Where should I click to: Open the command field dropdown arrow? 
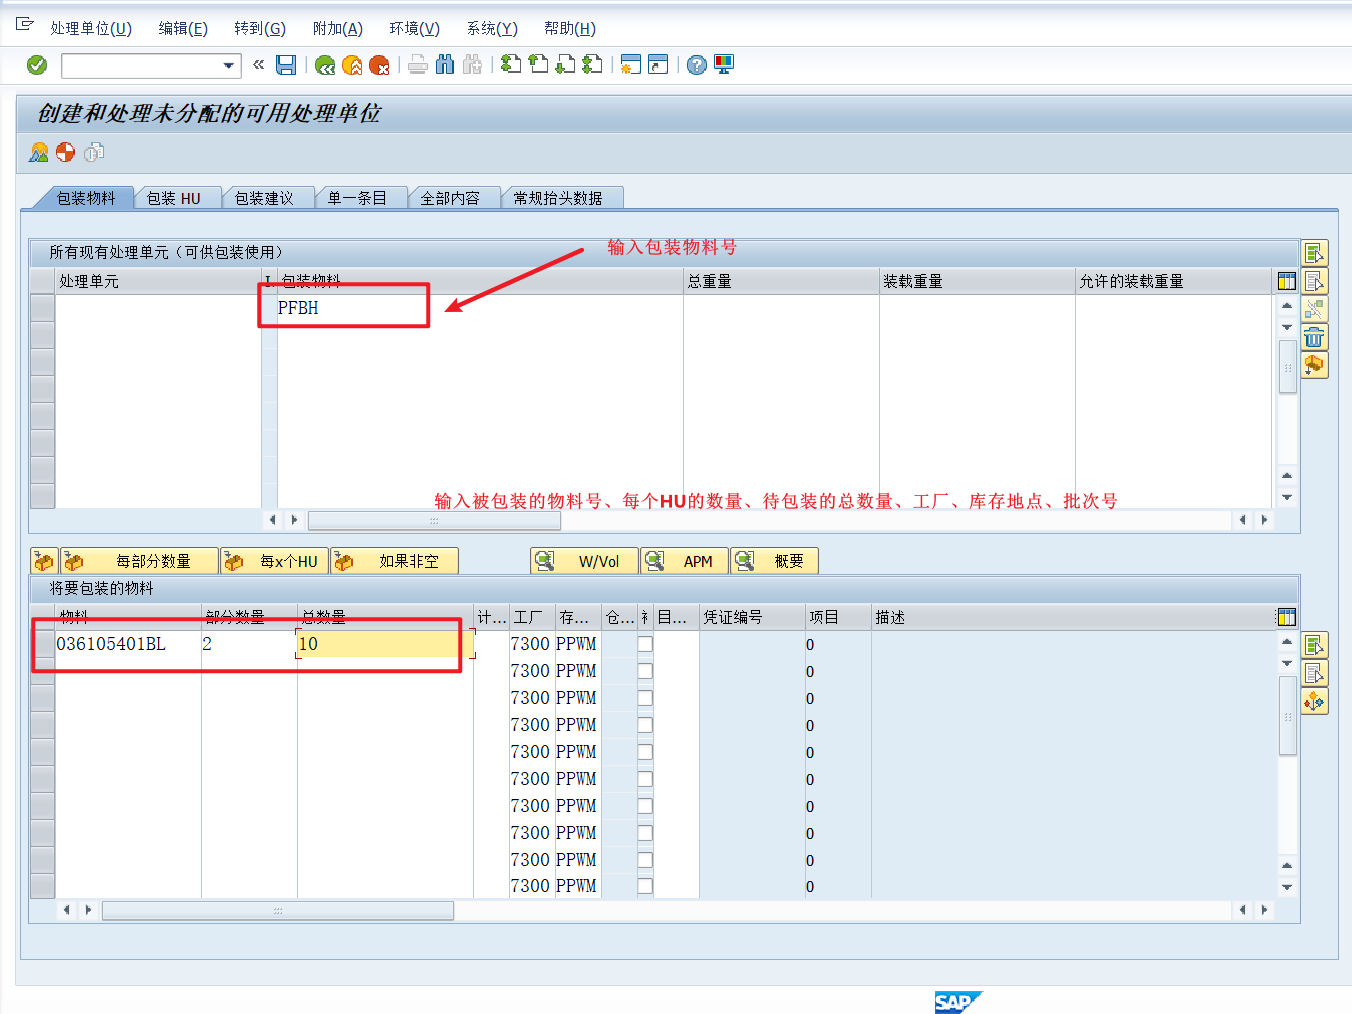[229, 66]
